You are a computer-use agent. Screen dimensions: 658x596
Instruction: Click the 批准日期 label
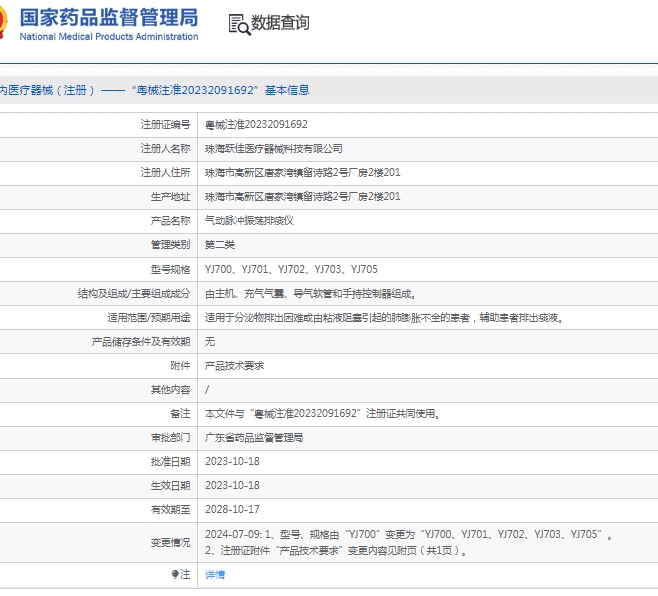coord(170,462)
